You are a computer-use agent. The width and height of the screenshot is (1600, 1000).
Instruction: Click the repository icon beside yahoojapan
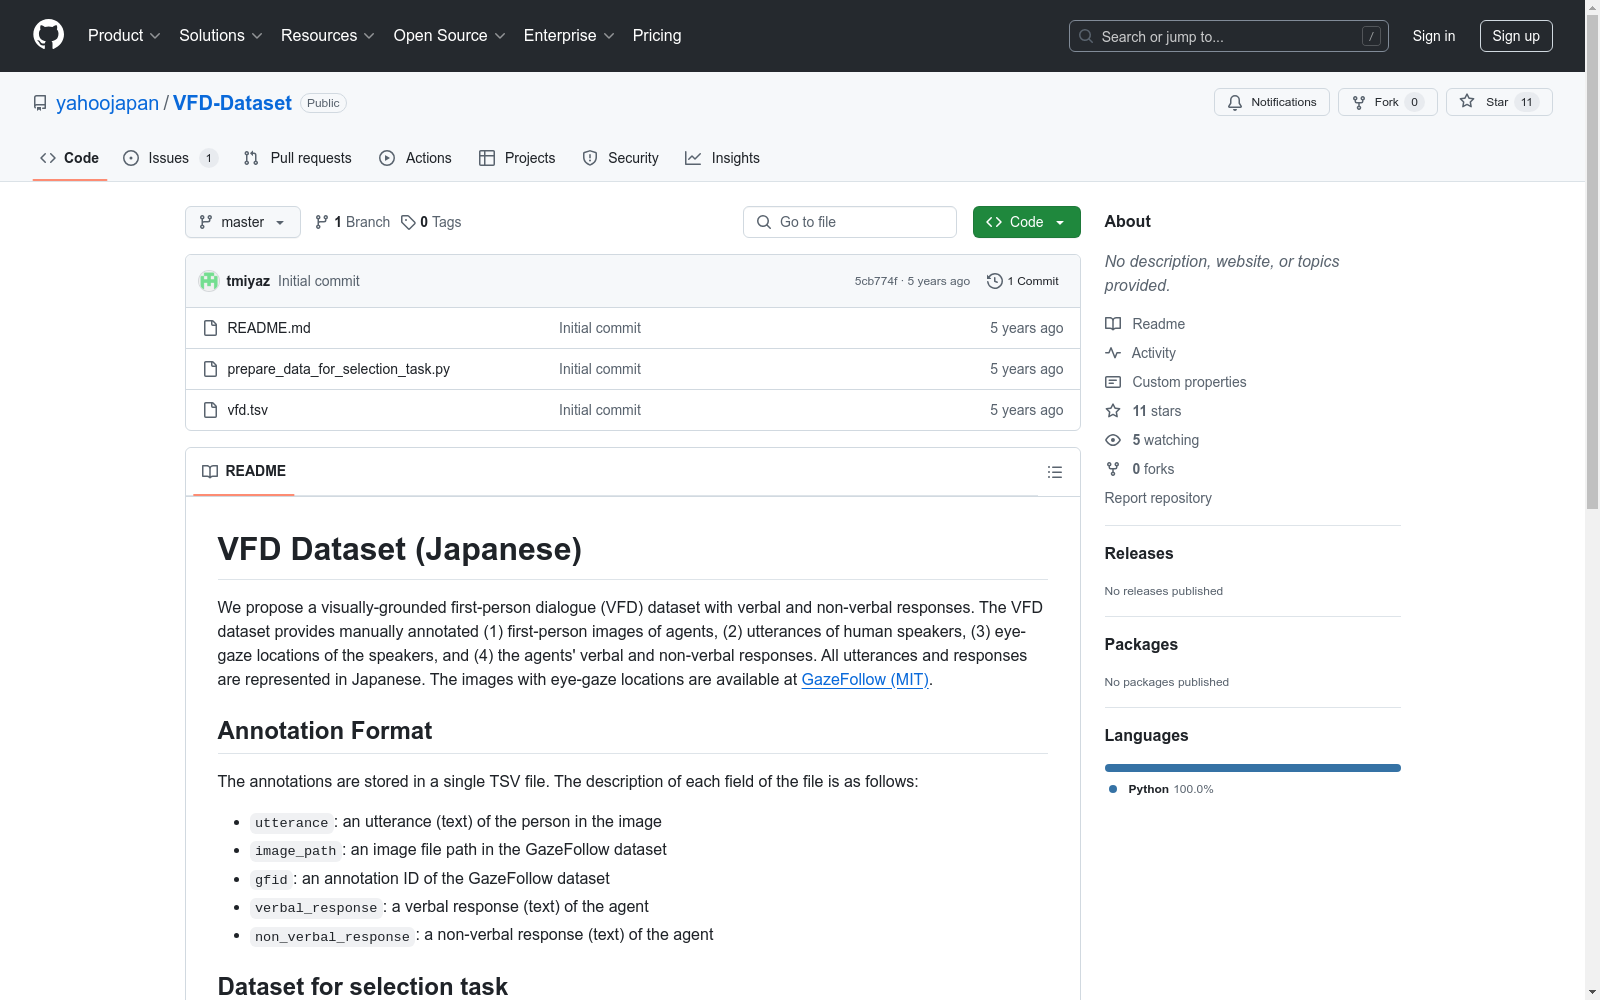pyautogui.click(x=40, y=103)
